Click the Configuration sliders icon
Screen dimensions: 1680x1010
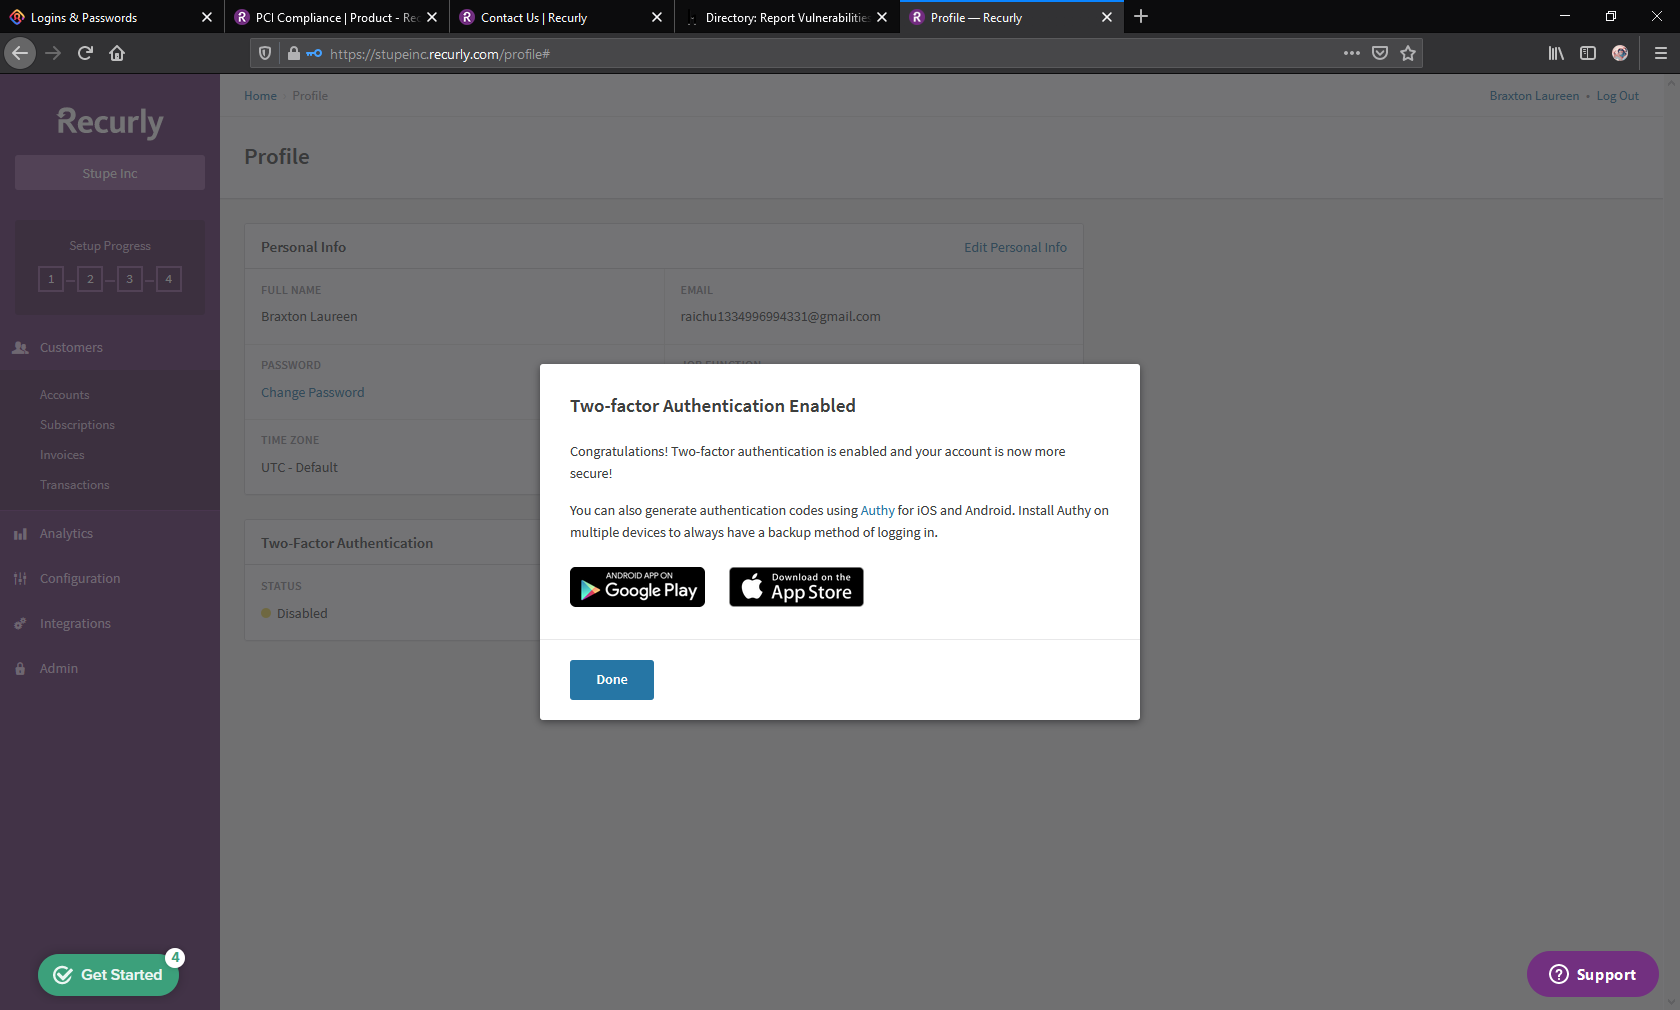pos(20,579)
